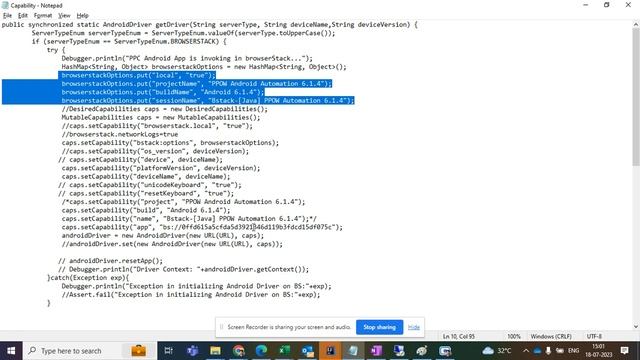The width and height of the screenshot is (640, 360).
Task: Click the drag handle on recorder bar
Action: (222, 327)
